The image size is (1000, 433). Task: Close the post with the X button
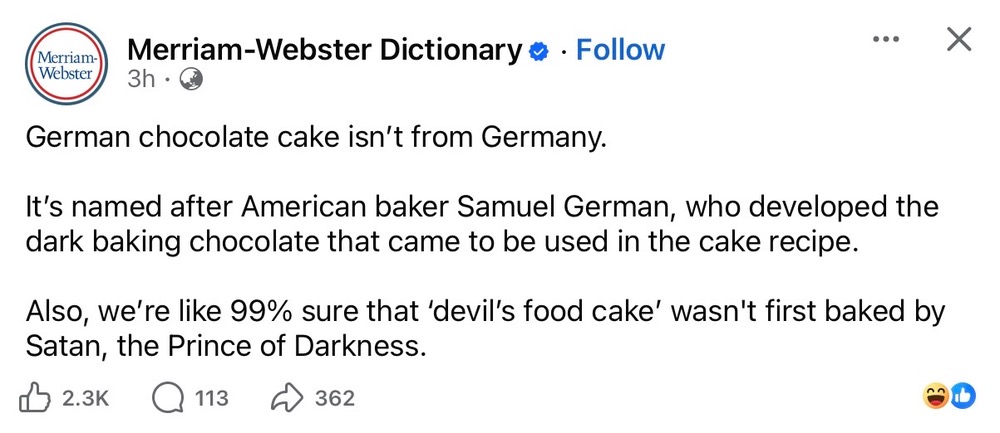click(x=958, y=41)
